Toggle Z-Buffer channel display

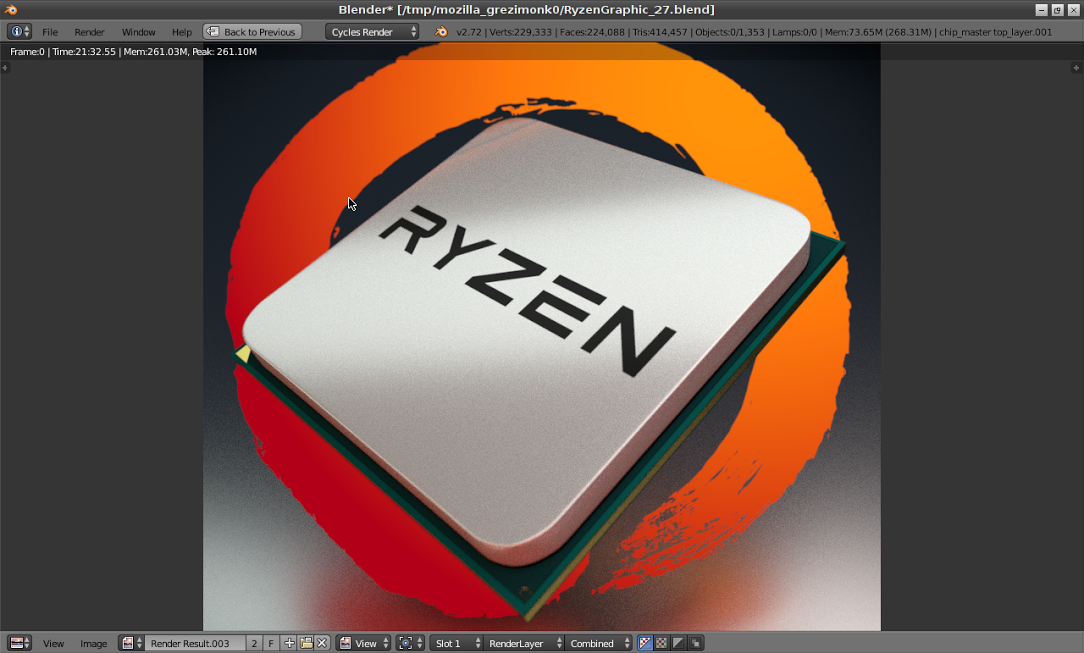click(695, 643)
